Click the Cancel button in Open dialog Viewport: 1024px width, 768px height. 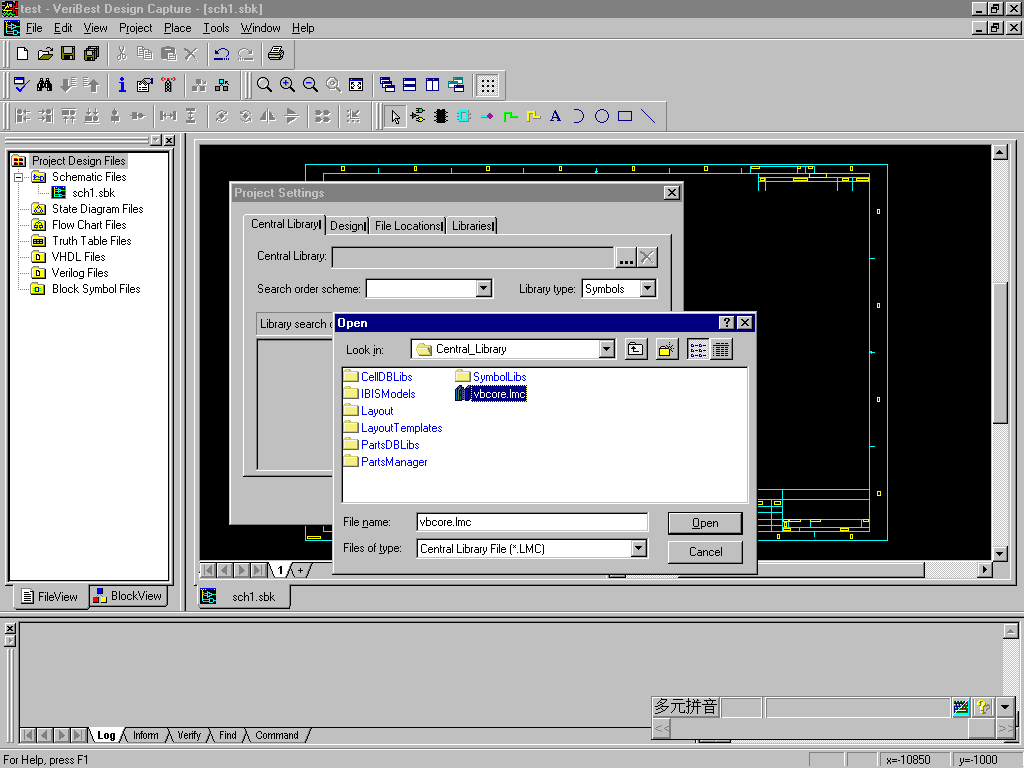tap(705, 552)
